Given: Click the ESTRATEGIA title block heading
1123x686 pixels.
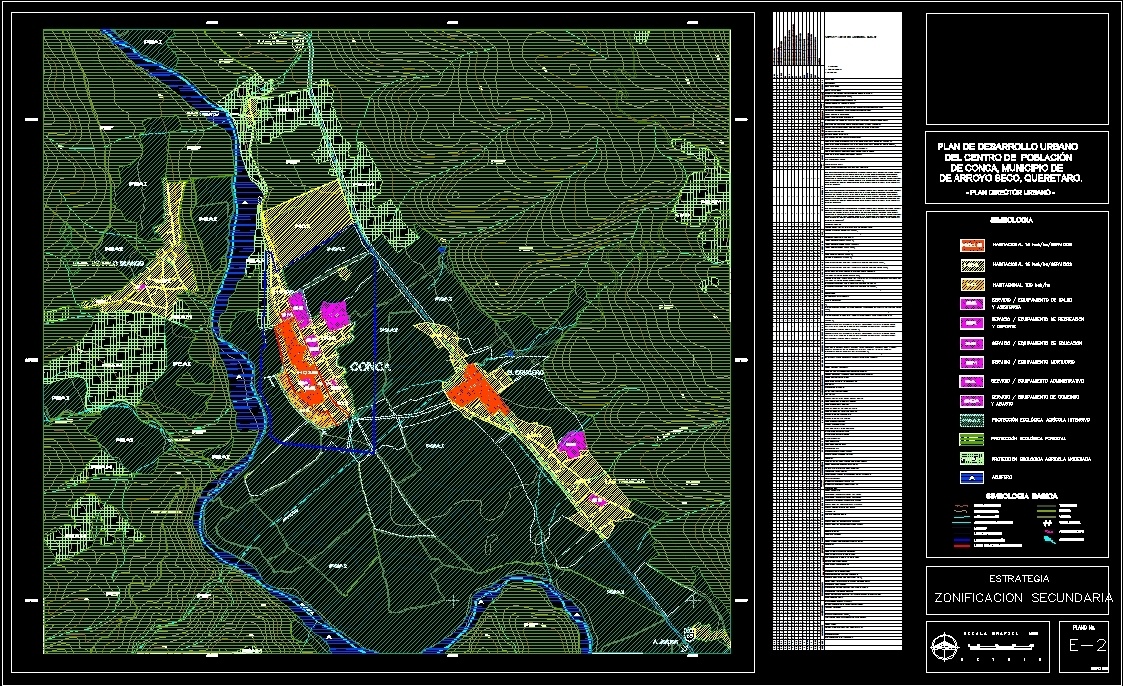Looking at the screenshot, I should pos(1017,576).
